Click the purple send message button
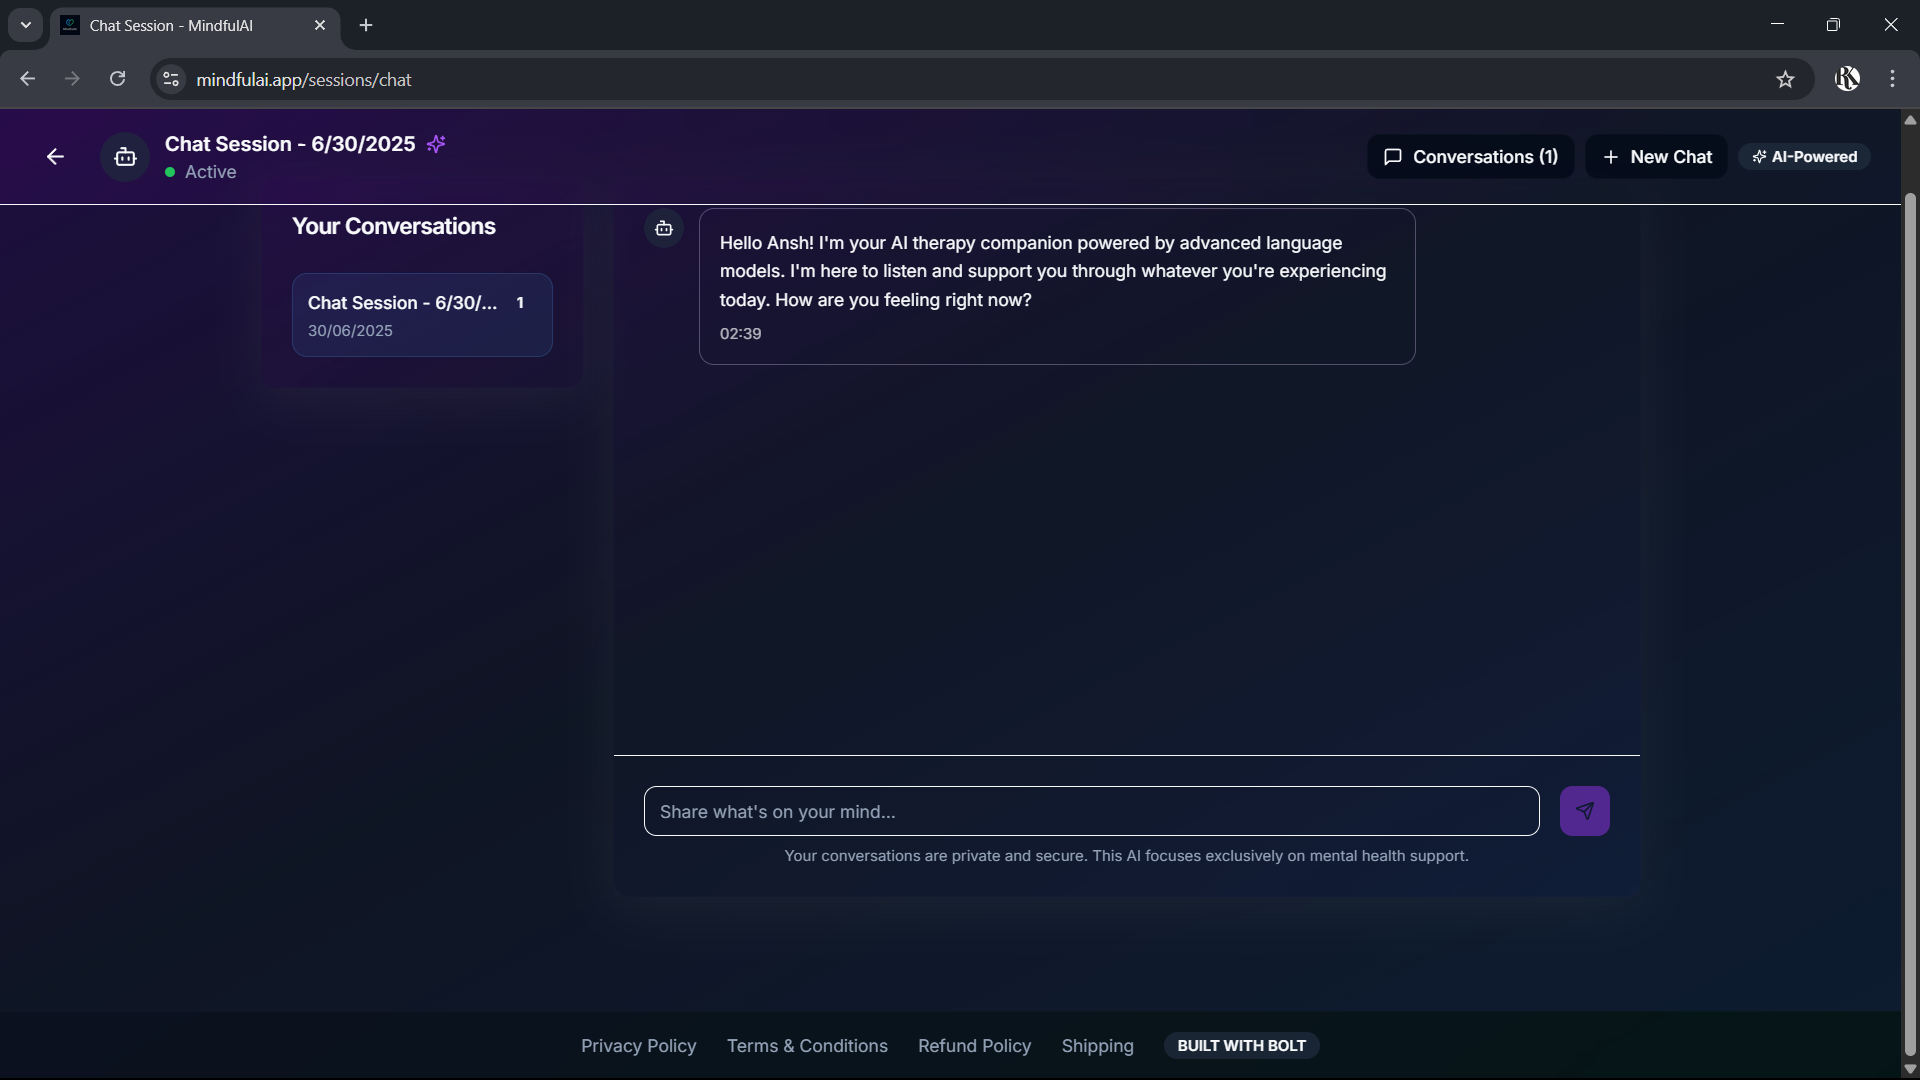The image size is (1920, 1080). tap(1584, 811)
